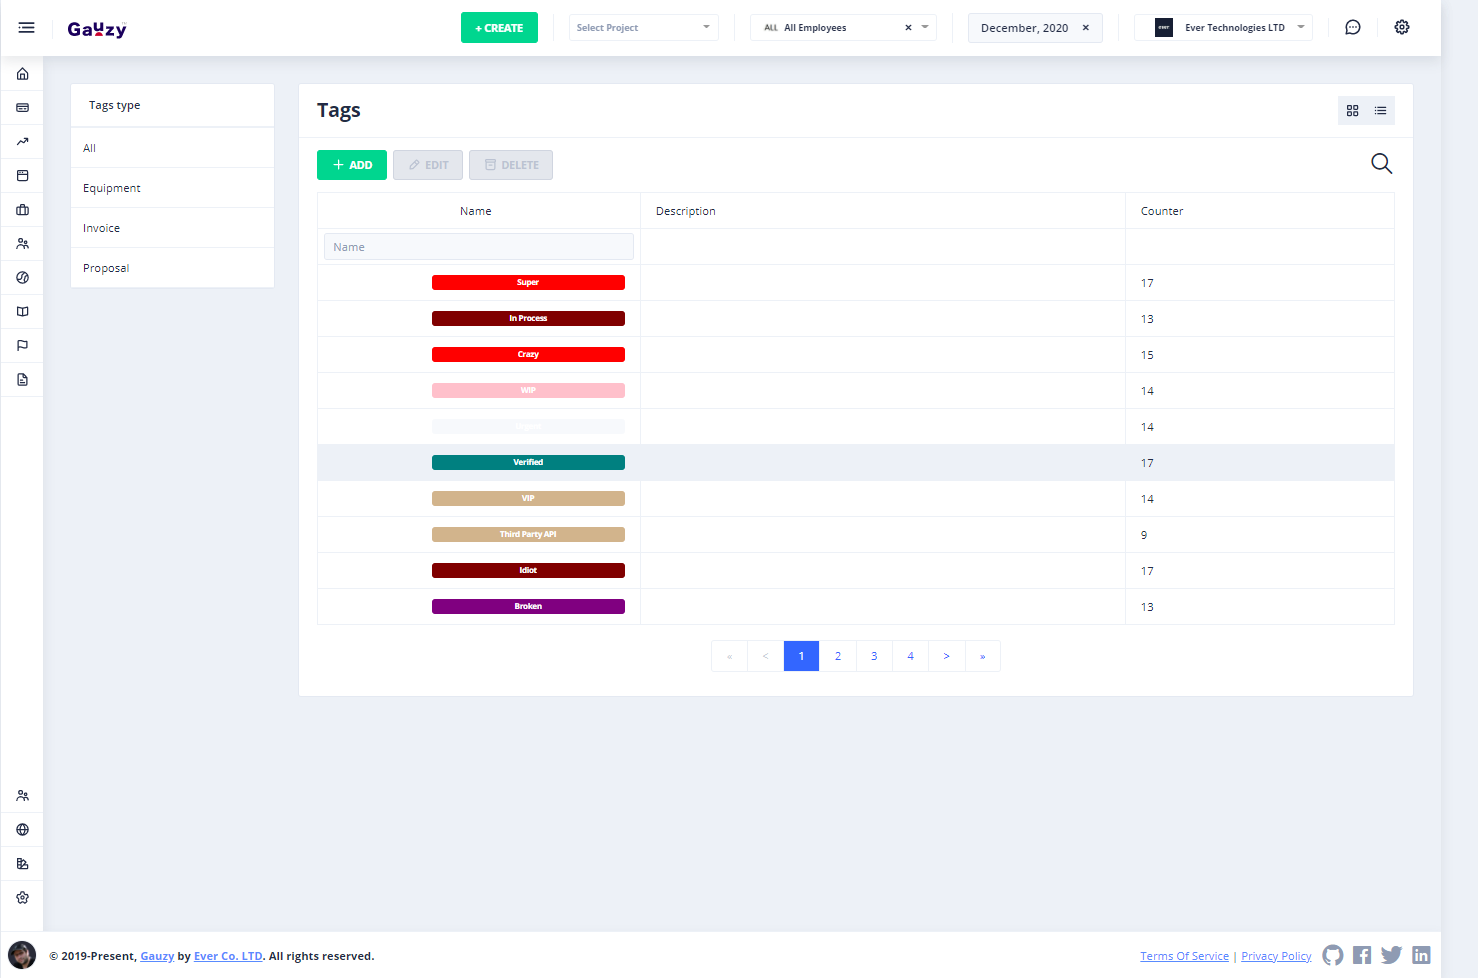Screen dimensions: 1478x978
Task: Click the search magnifier icon in Tags
Action: coord(1381,164)
